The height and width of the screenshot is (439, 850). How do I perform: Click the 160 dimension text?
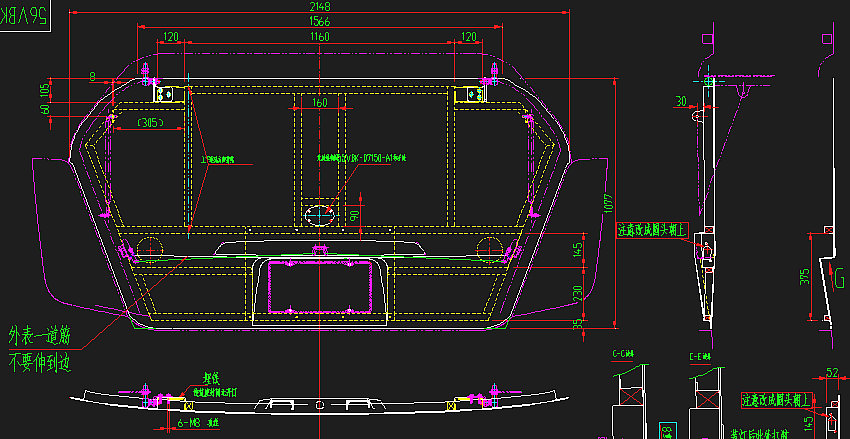319,102
